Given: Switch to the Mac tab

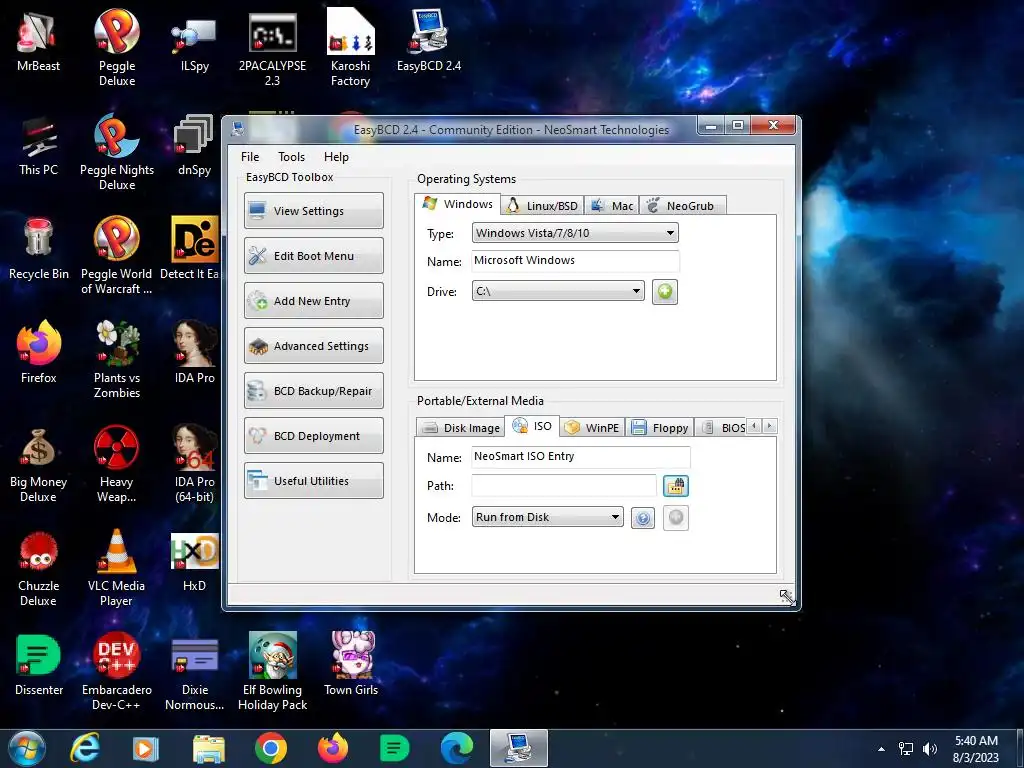Looking at the screenshot, I should click(612, 206).
